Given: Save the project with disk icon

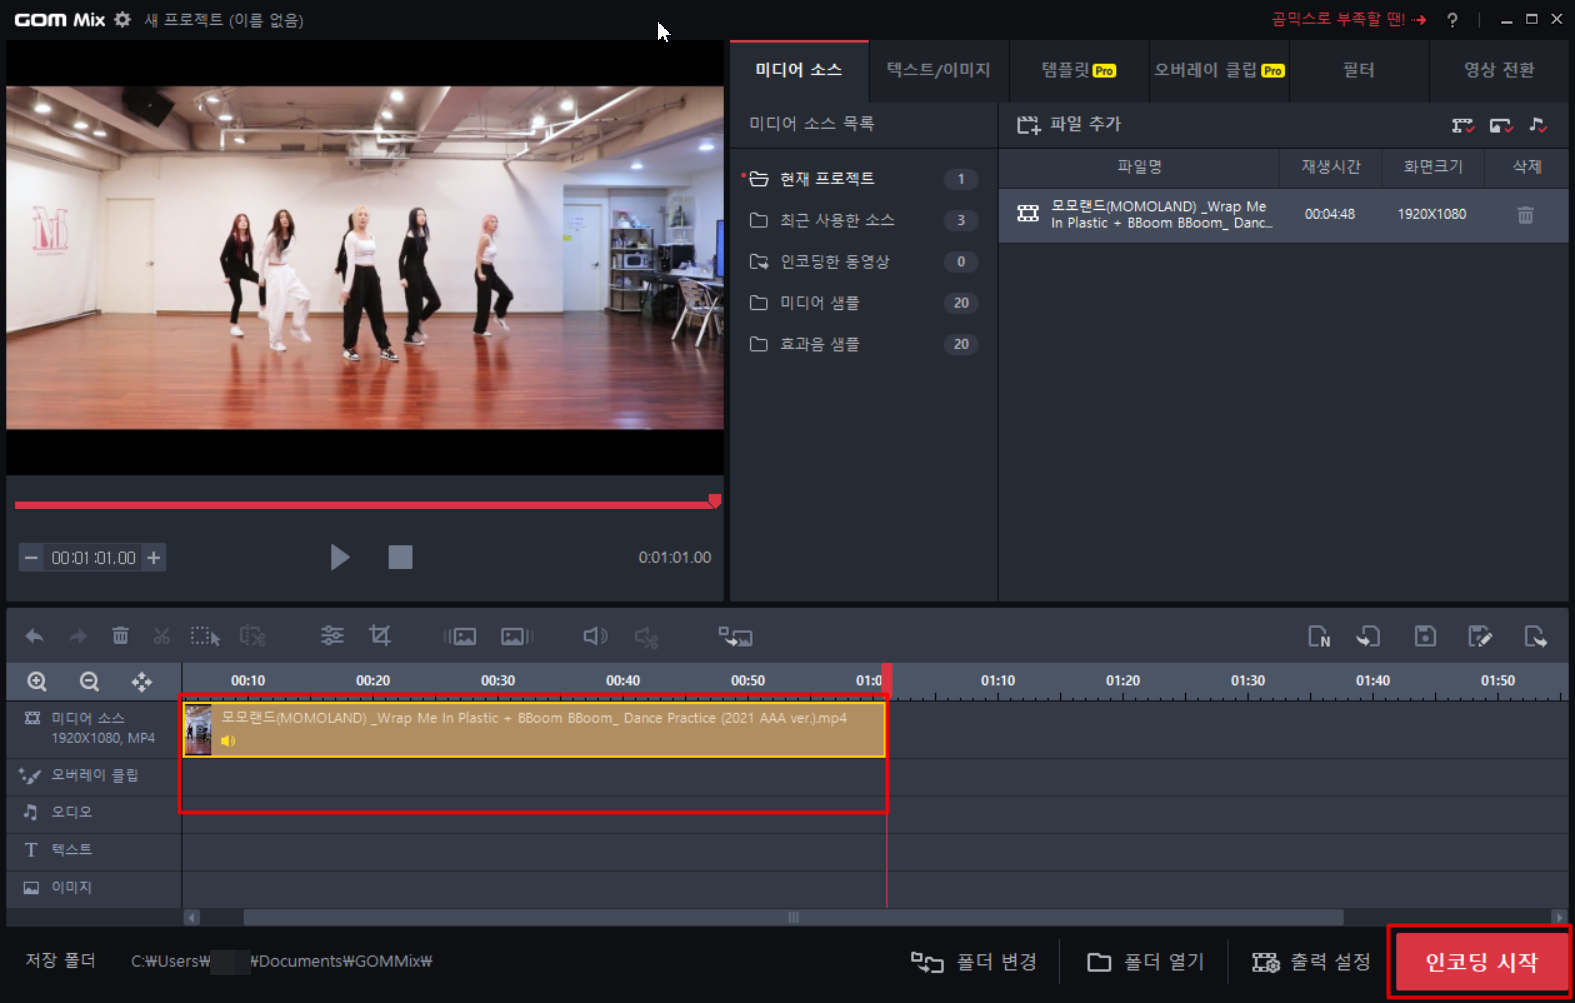Looking at the screenshot, I should 1425,636.
